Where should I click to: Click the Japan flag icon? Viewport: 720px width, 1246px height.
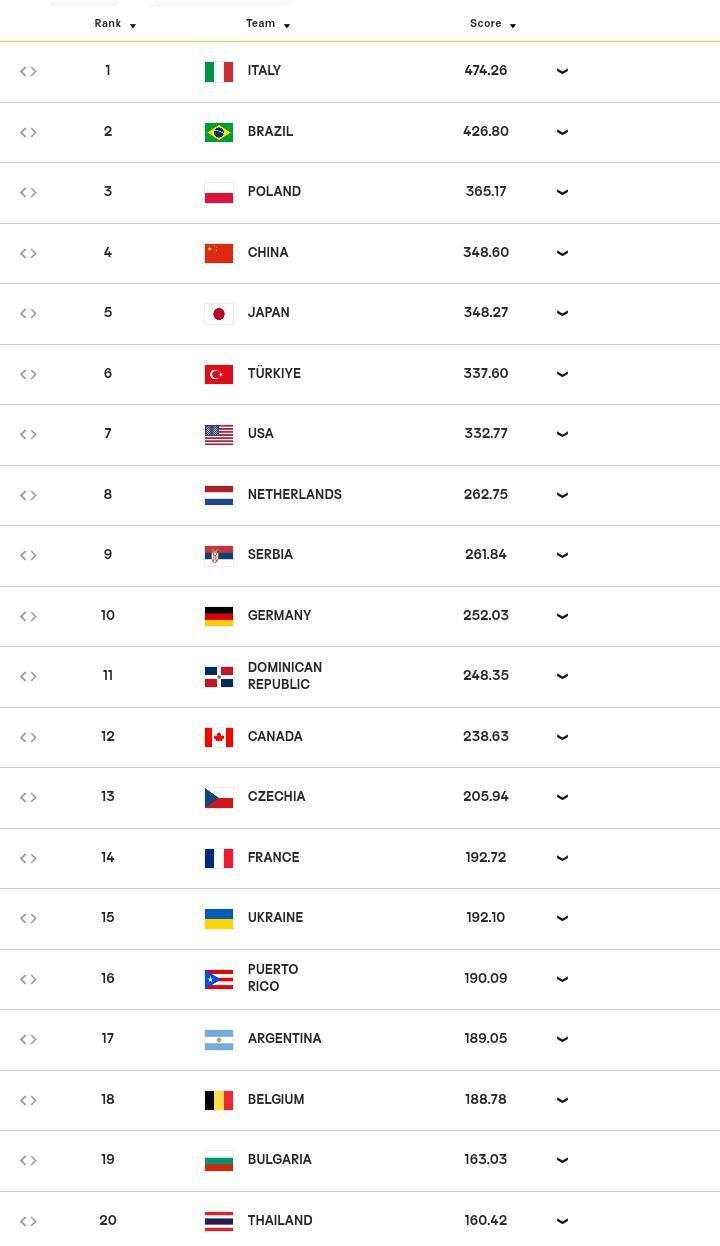coord(219,314)
